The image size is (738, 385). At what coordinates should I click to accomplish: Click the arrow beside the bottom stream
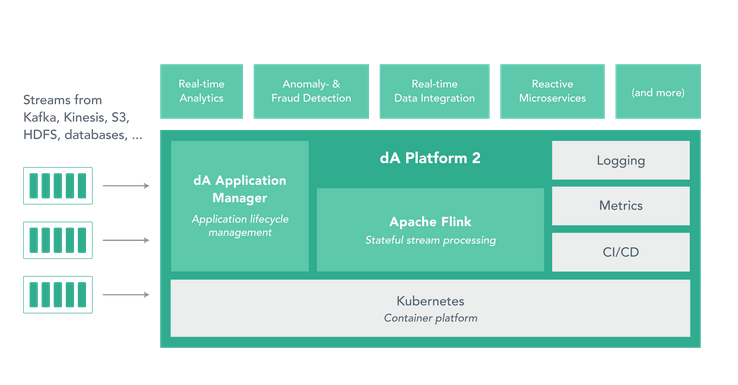[x=126, y=295]
